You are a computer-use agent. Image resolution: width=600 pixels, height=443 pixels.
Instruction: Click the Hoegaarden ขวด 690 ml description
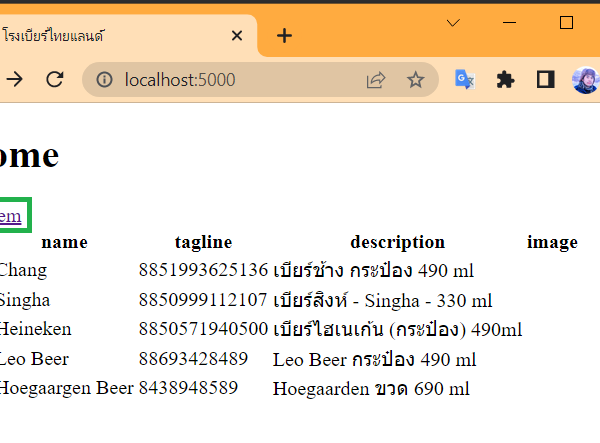[x=371, y=389]
